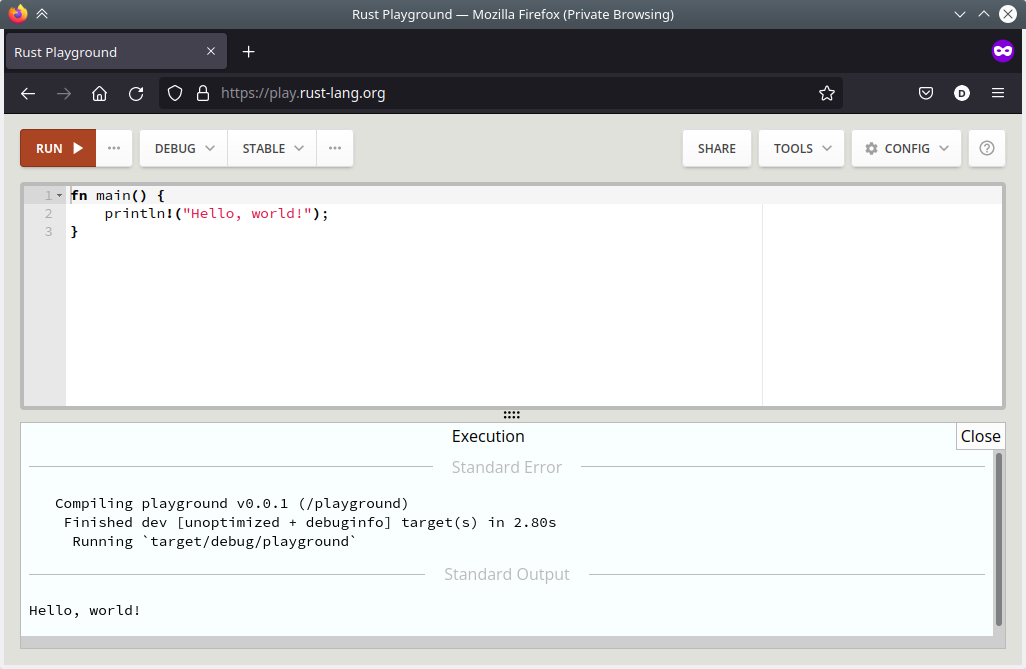Close the Execution output panel
1026x669 pixels.
click(980, 436)
